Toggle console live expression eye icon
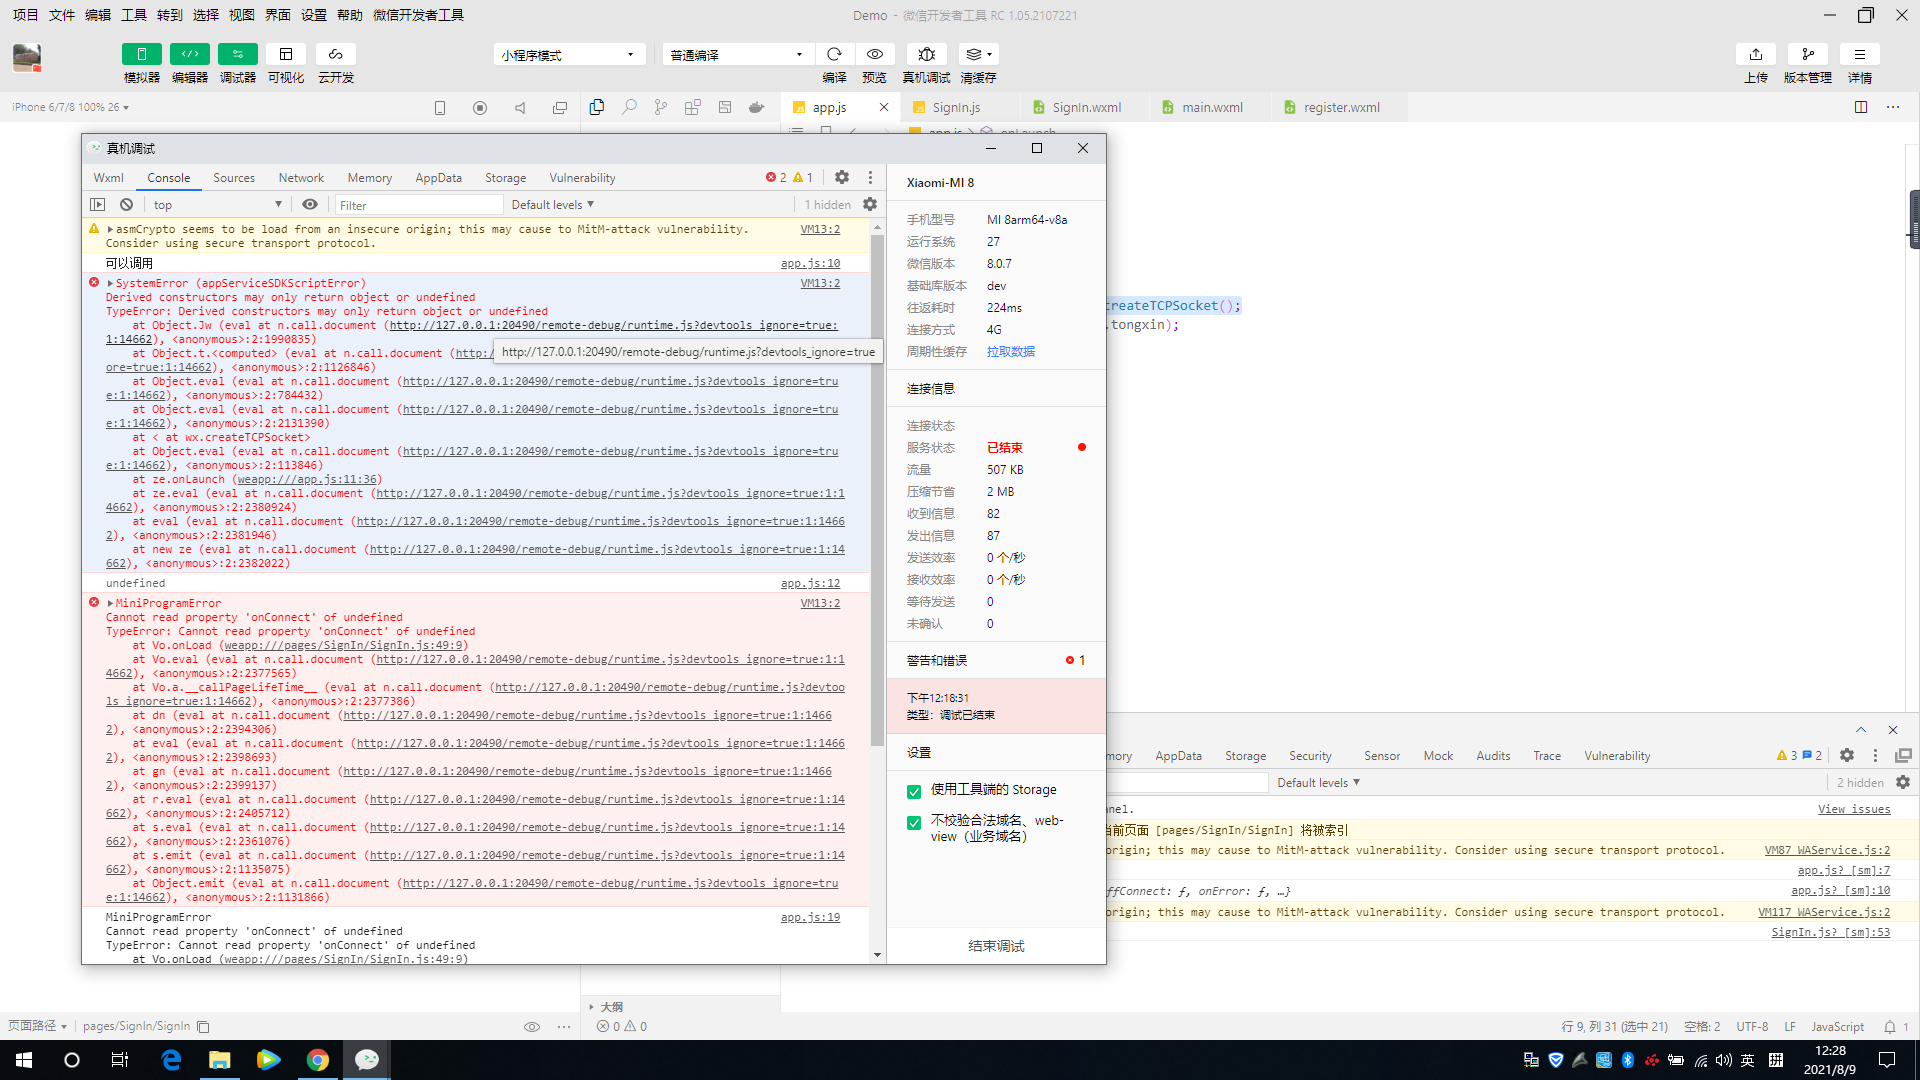The height and width of the screenshot is (1080, 1920). coord(310,204)
